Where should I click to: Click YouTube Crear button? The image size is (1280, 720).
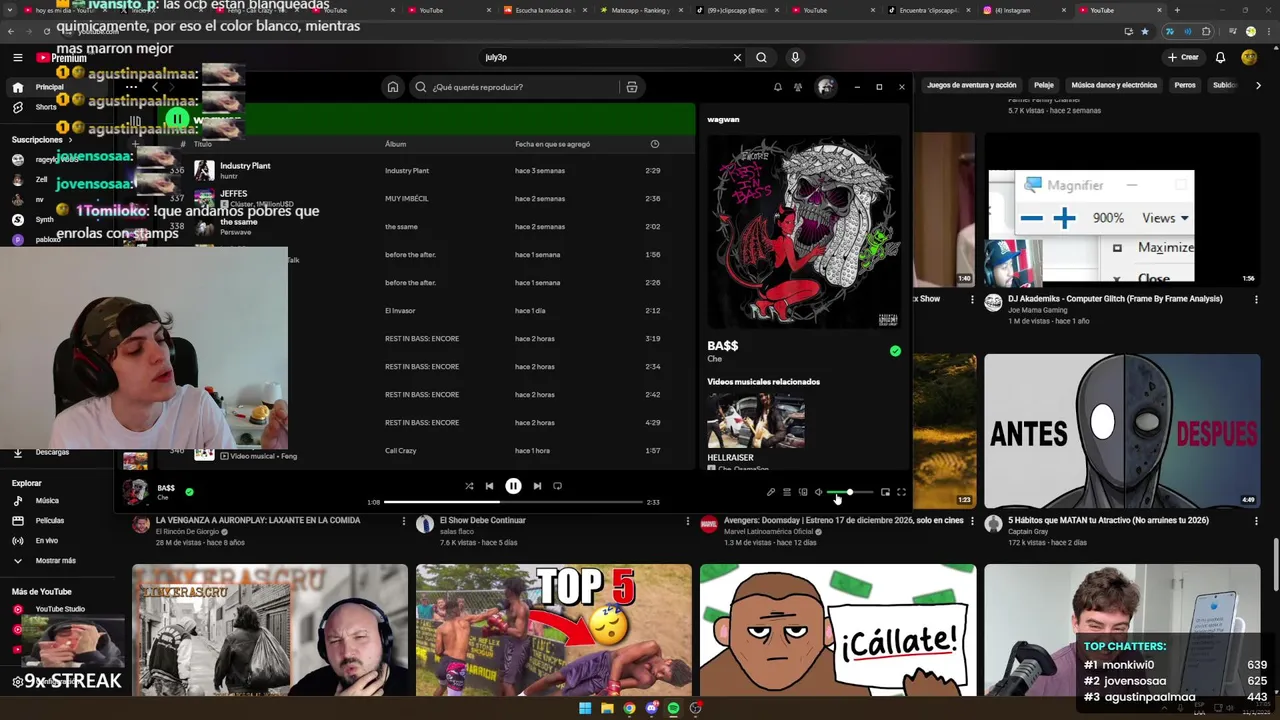coord(1183,57)
